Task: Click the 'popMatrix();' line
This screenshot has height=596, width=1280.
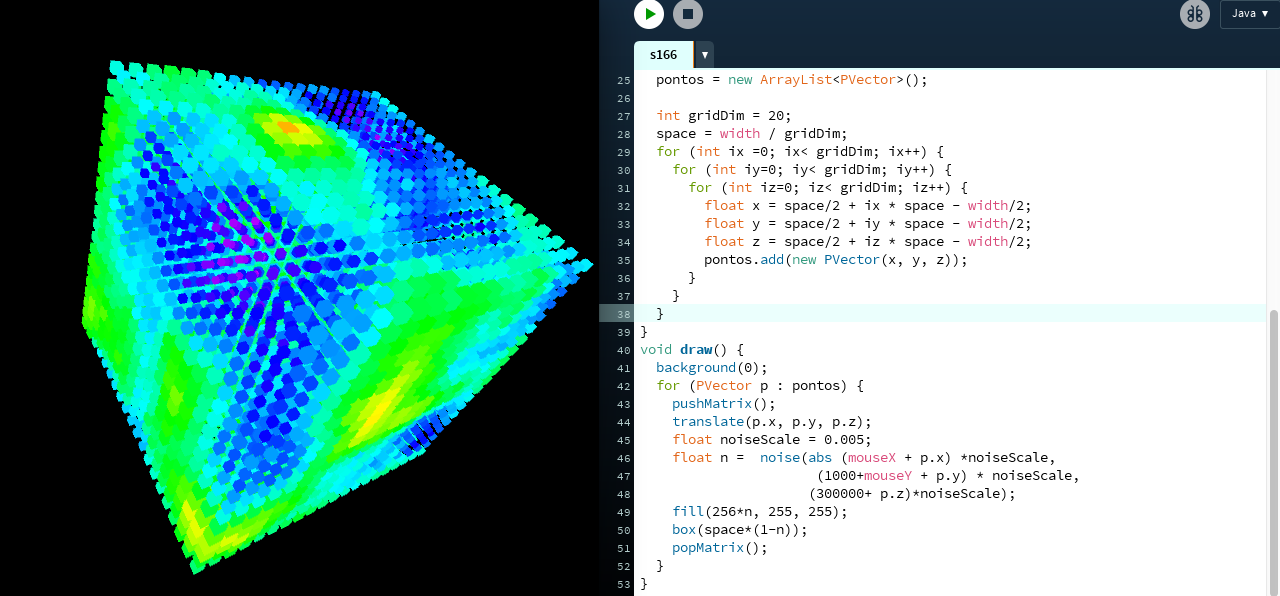Action: click(720, 548)
